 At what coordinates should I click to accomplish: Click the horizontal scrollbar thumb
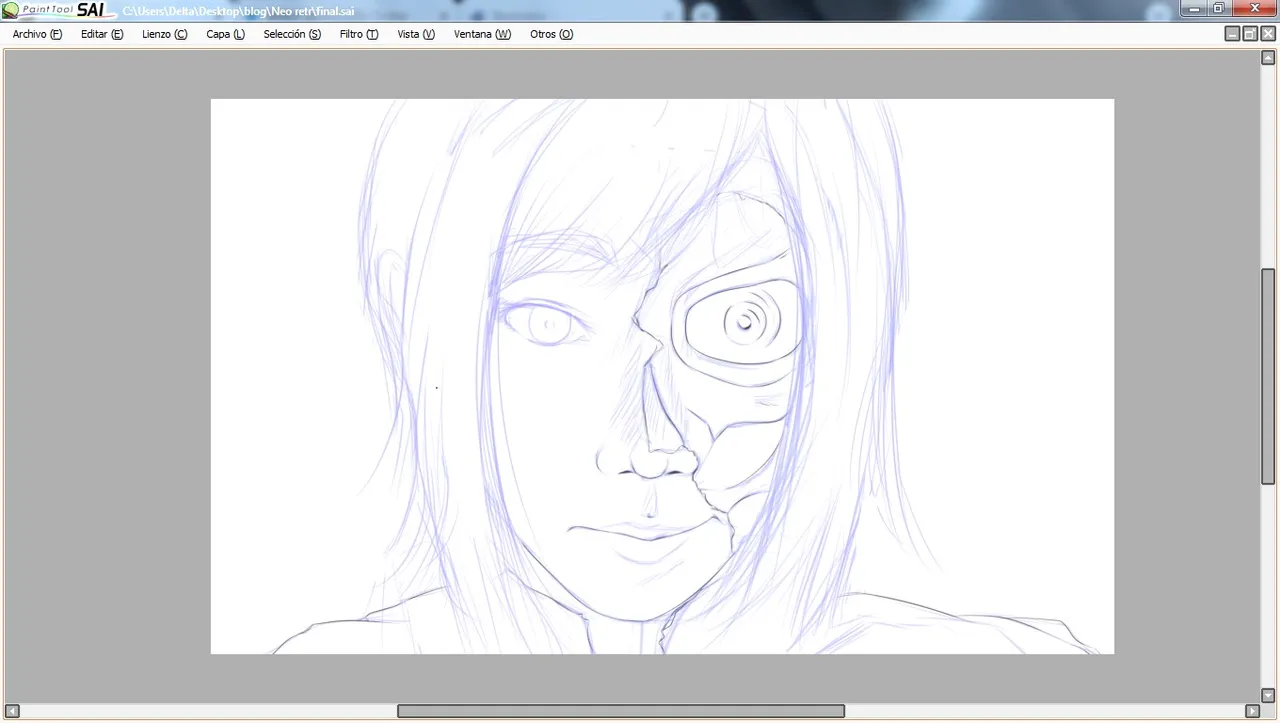coord(621,711)
